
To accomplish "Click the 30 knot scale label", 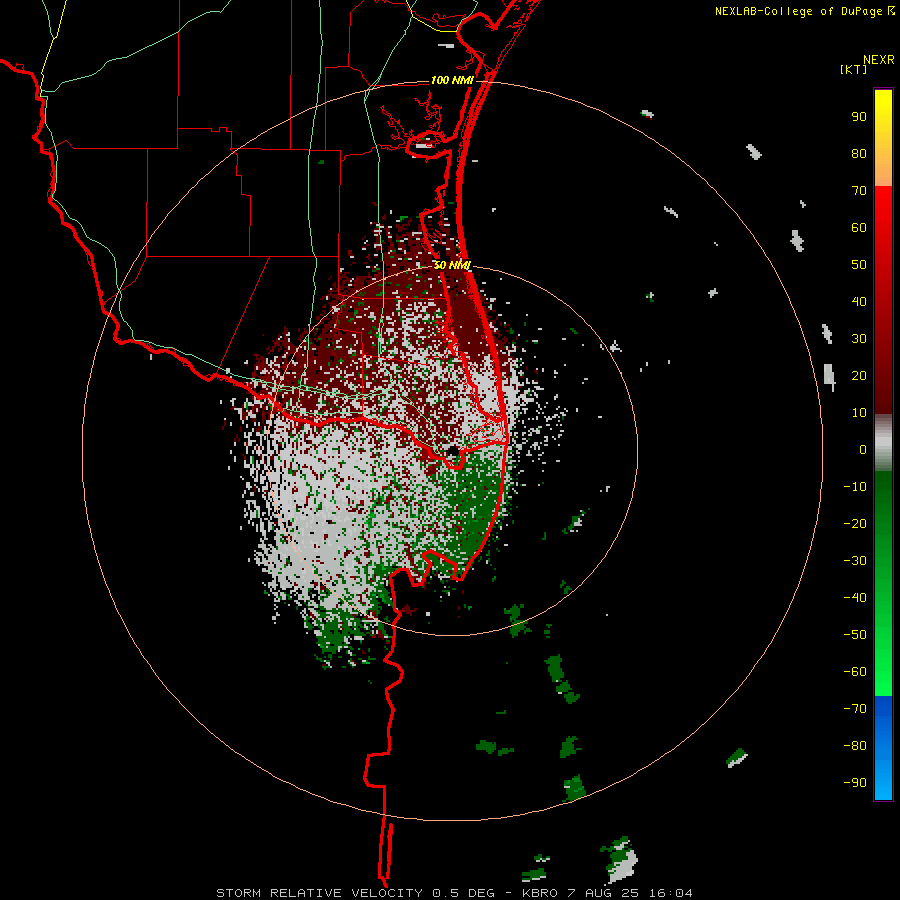I will (859, 339).
